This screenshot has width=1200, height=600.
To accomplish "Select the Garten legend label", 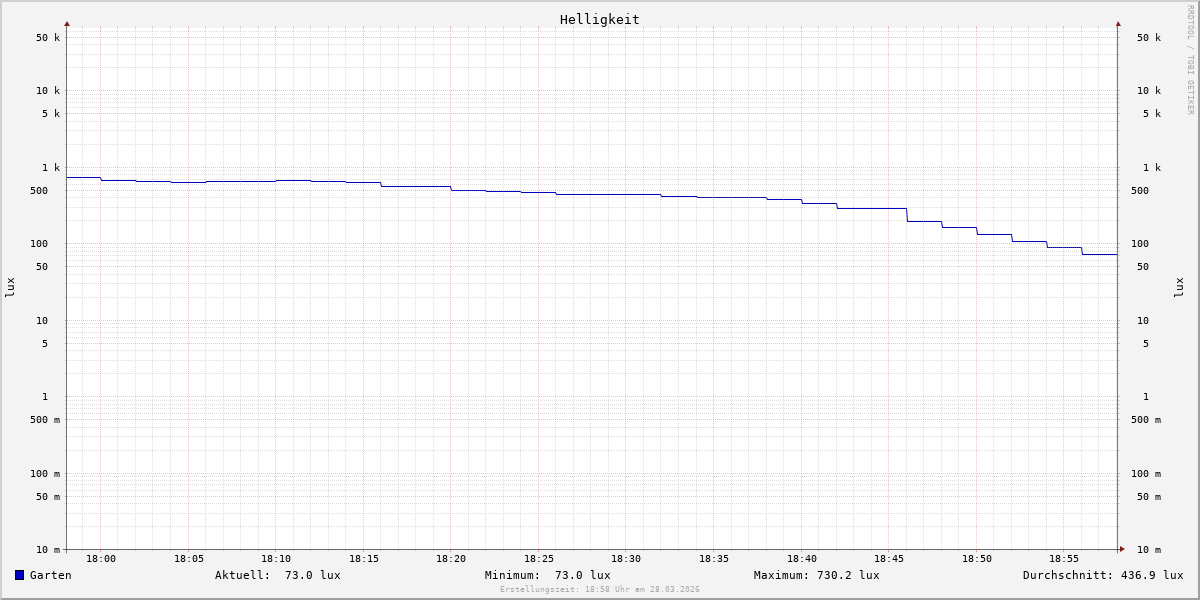I will 50,575.
